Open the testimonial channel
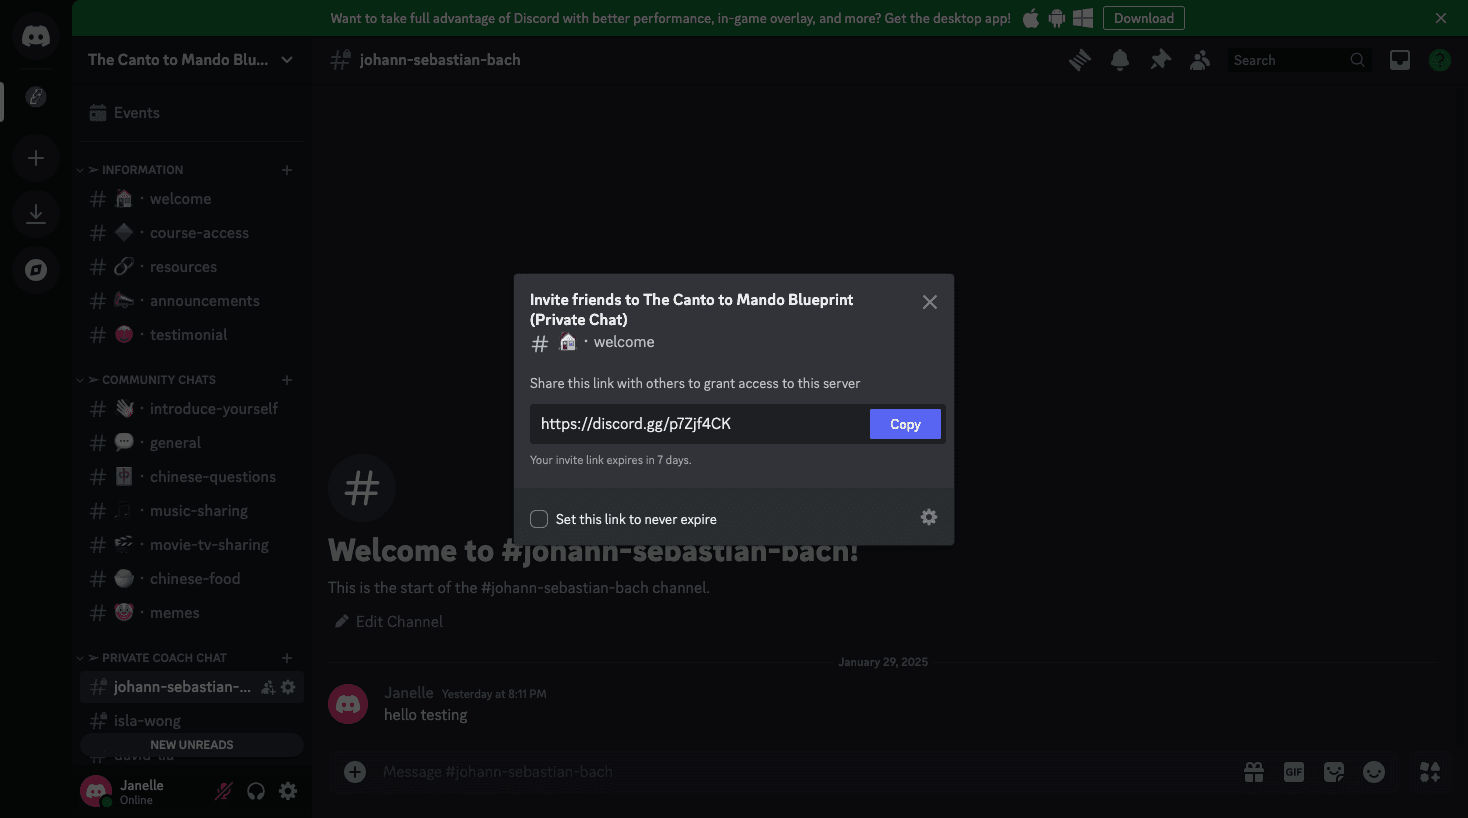The image size is (1468, 818). tap(192, 335)
